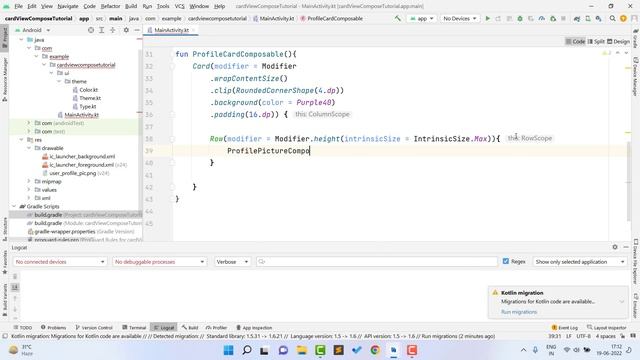Open the Project panel settings gear
640x360 pixels.
point(126,30)
